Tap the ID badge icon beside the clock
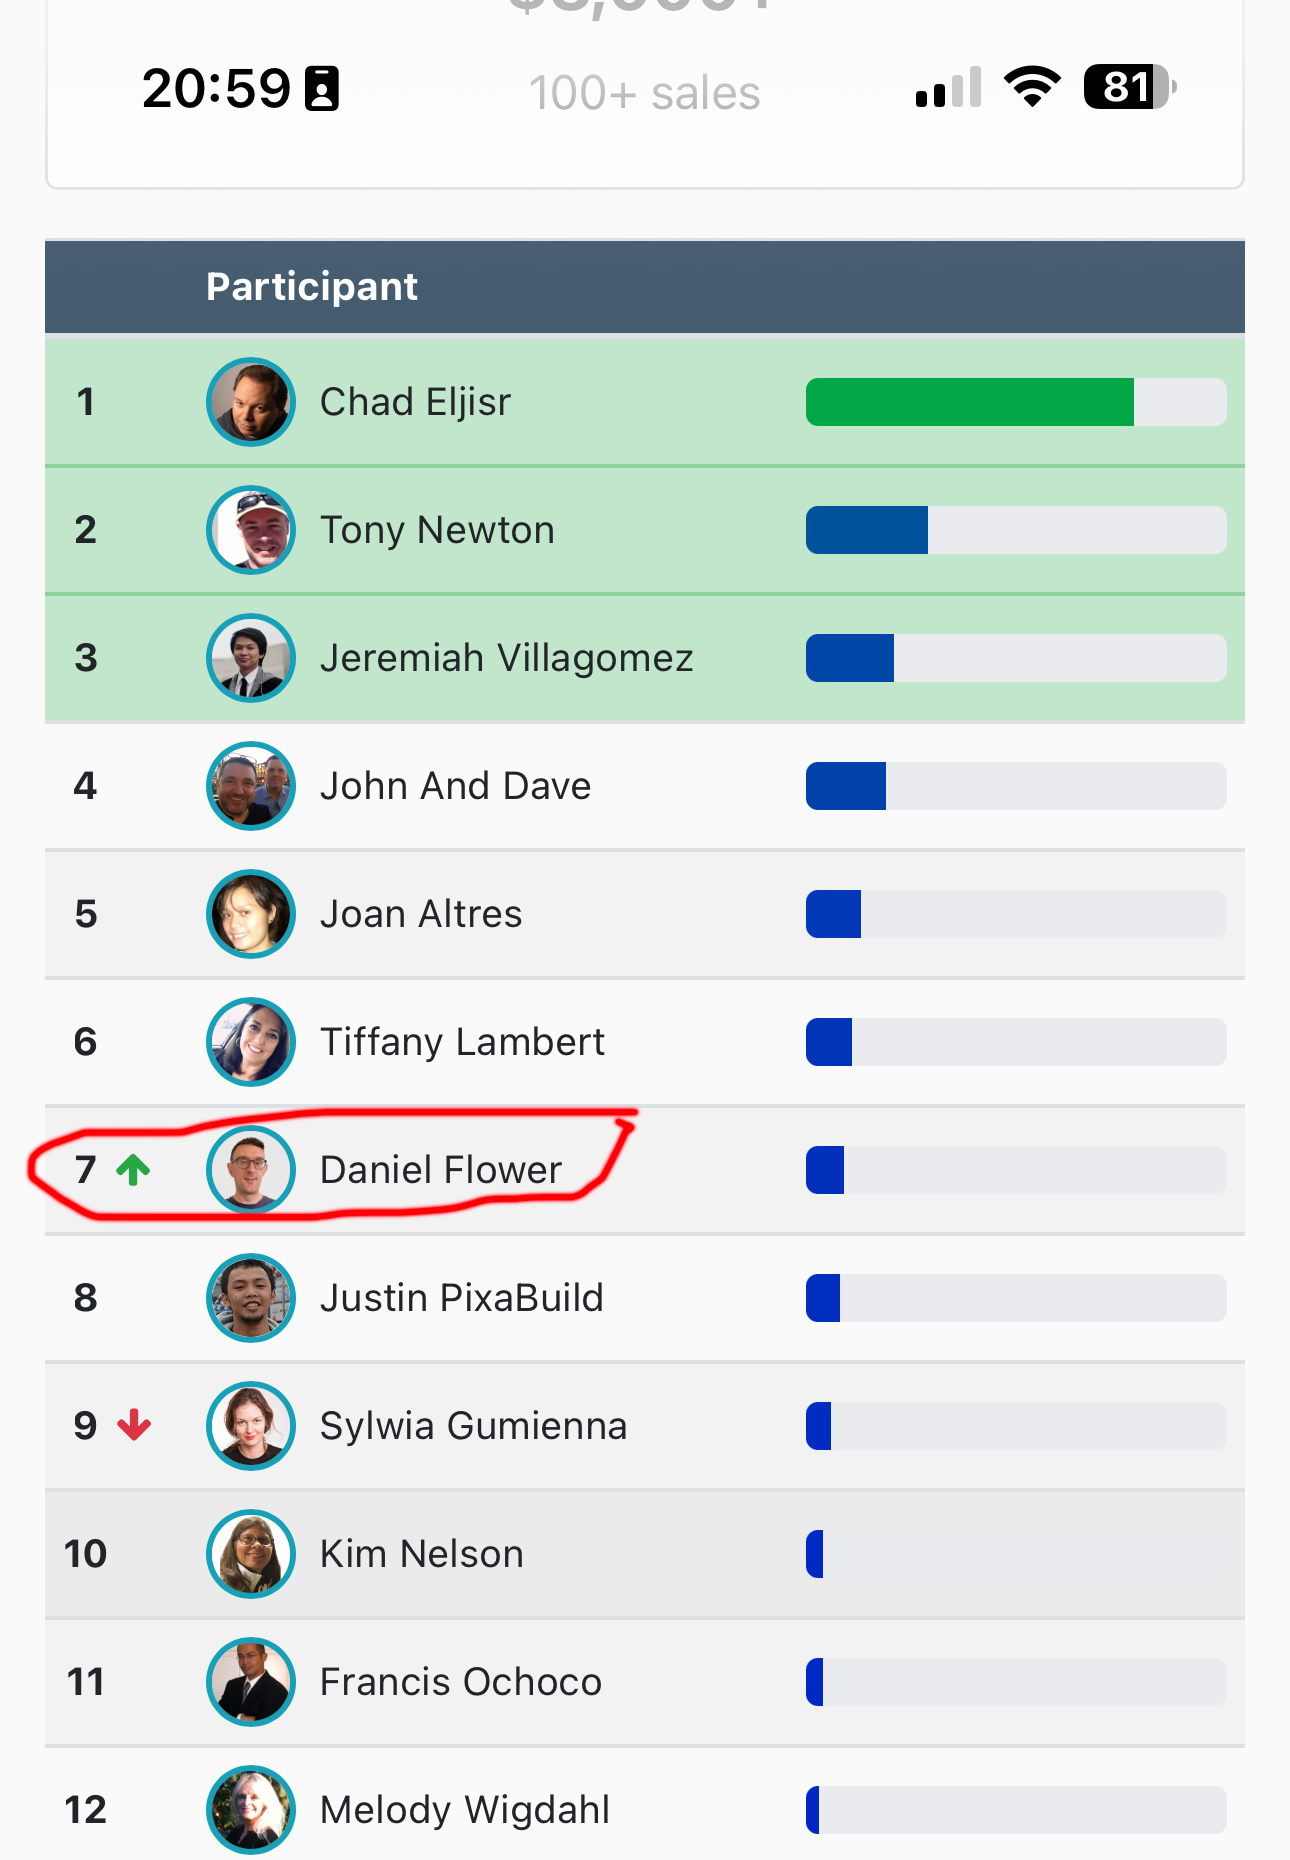The height and width of the screenshot is (1860, 1290). coord(322,88)
